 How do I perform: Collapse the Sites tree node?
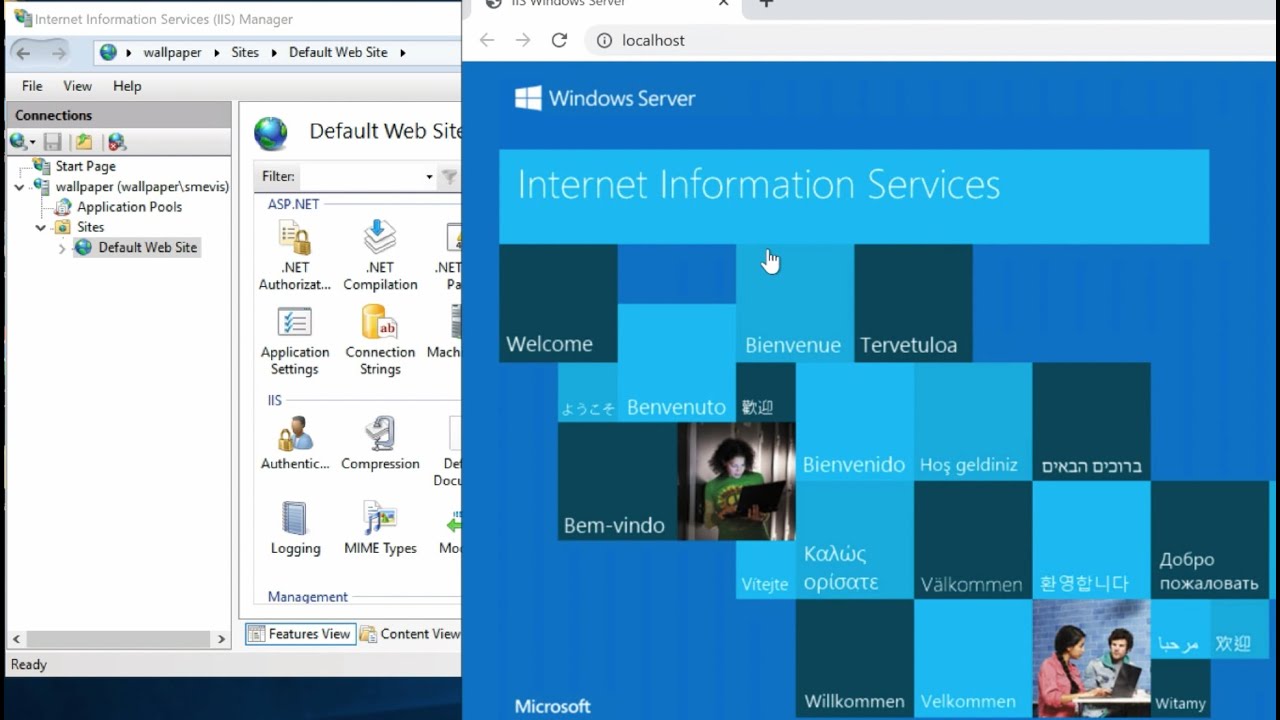tap(41, 227)
